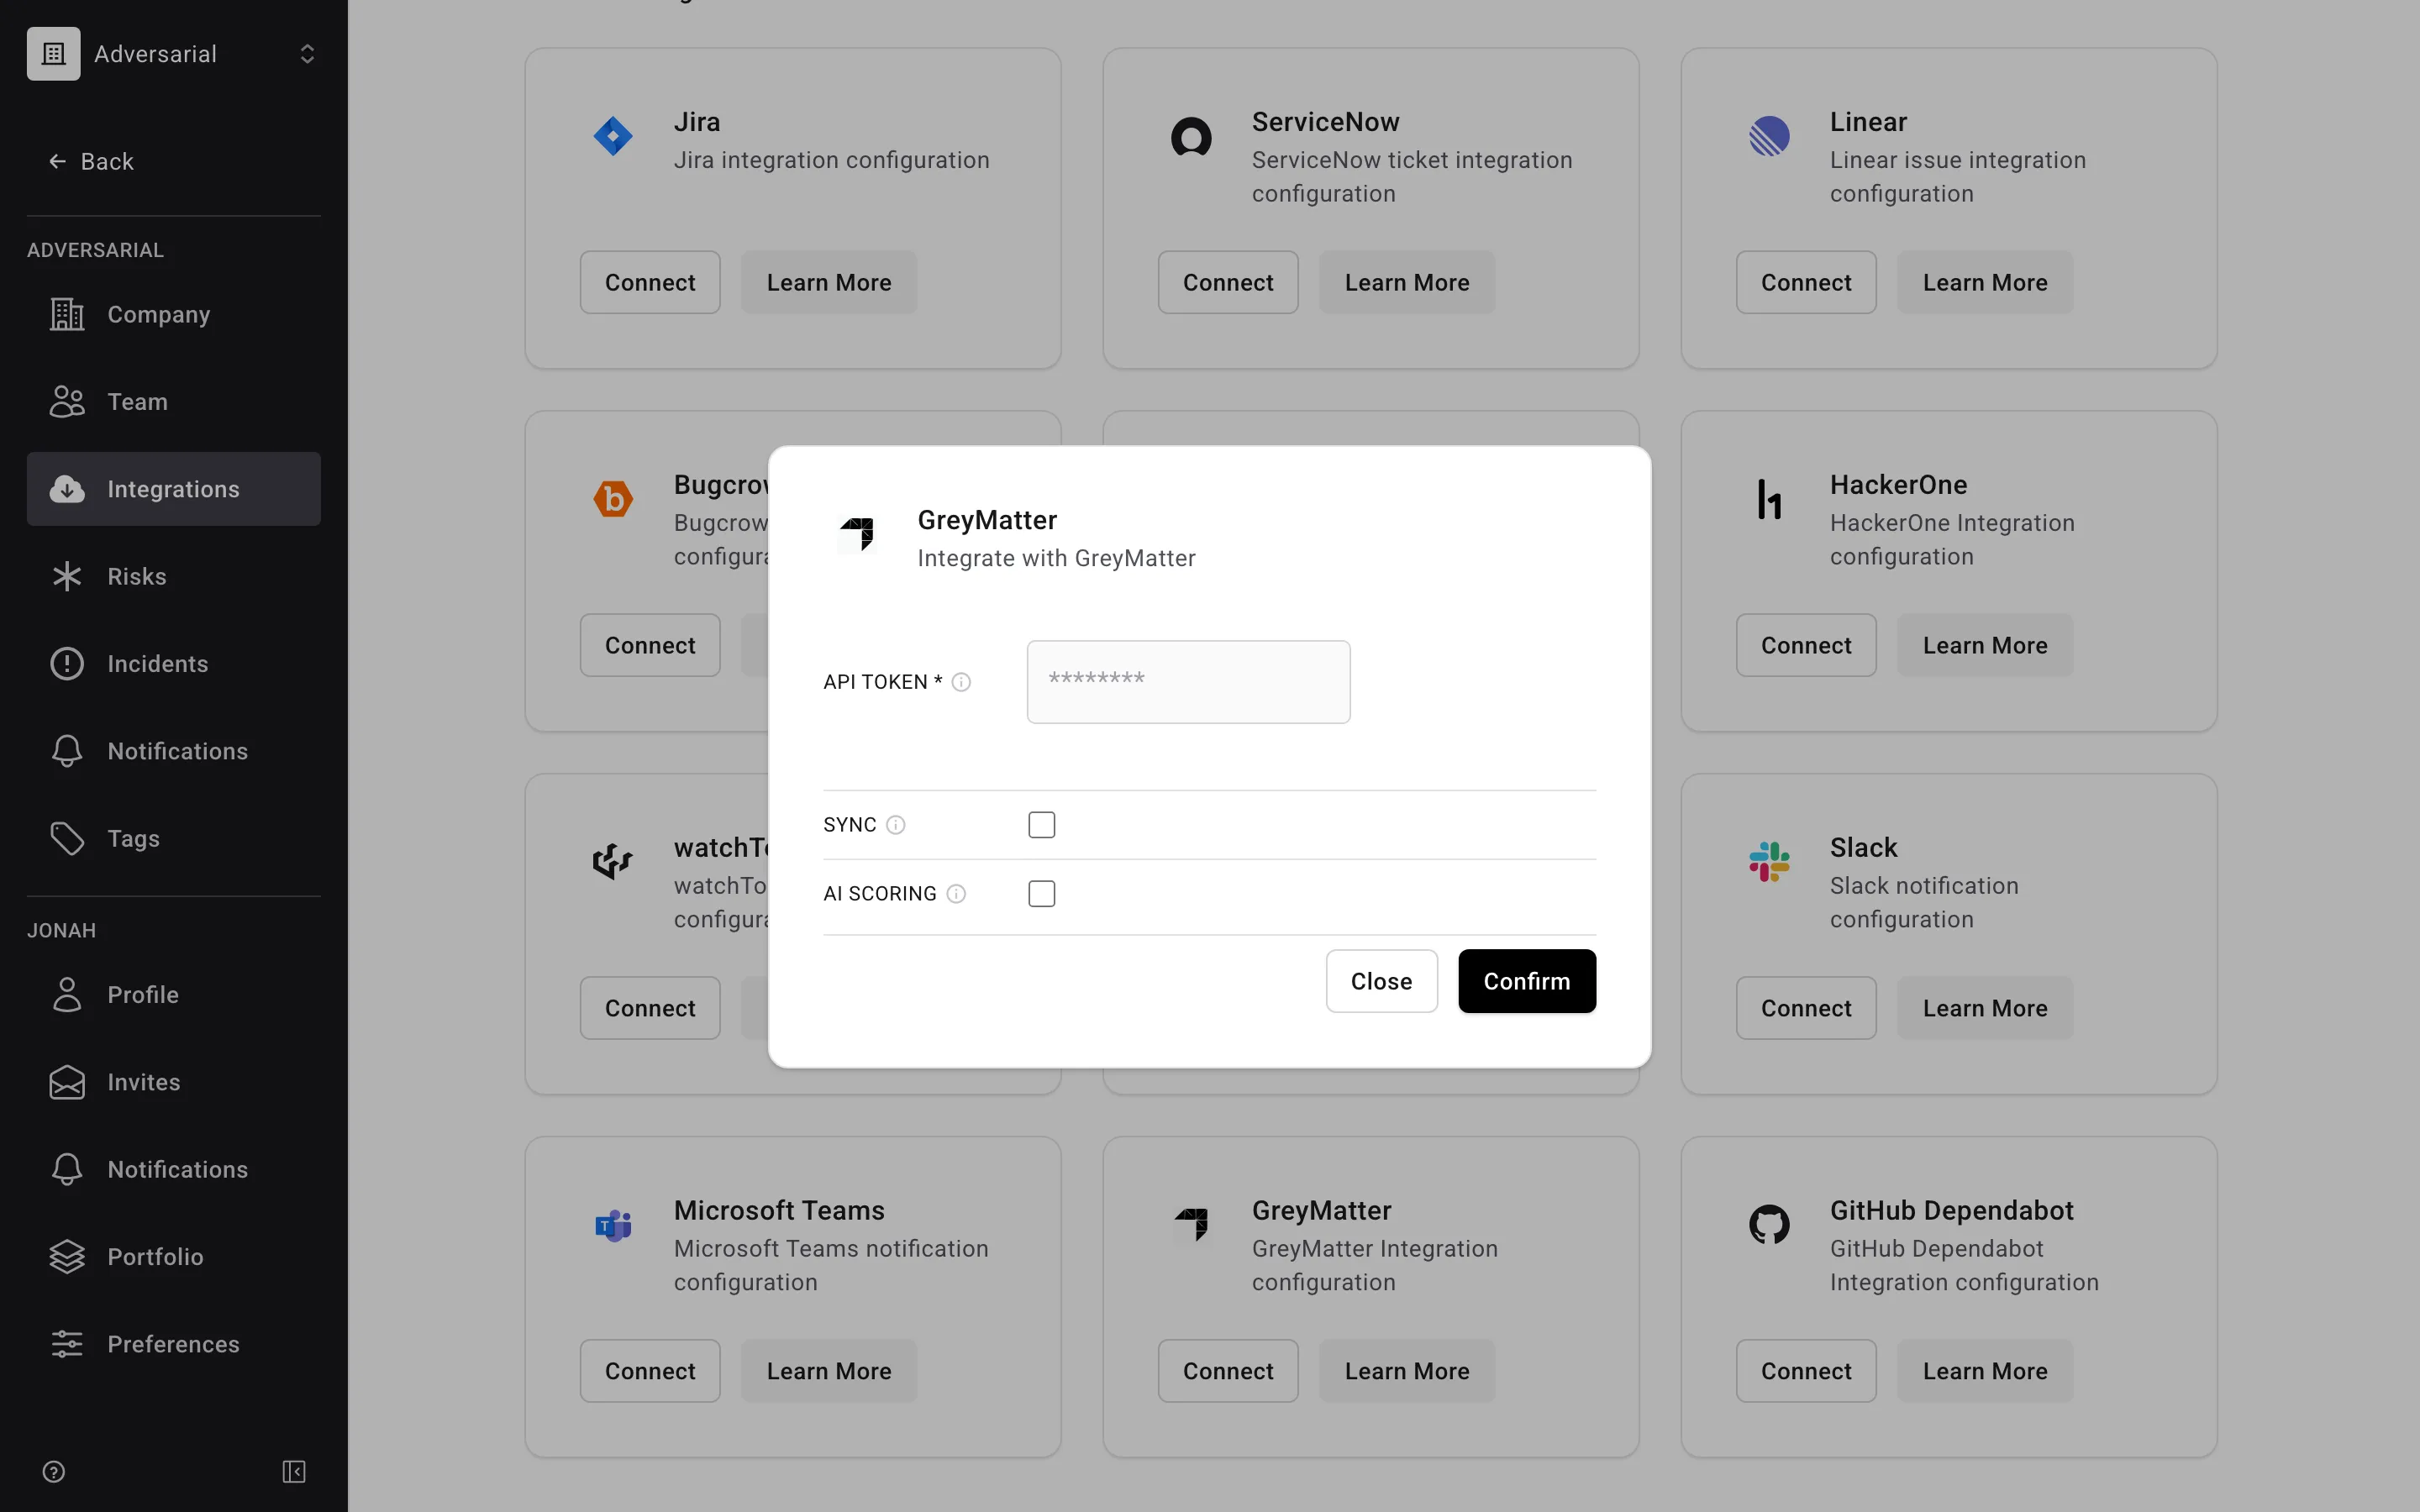Click the 'Integrate with GreyMatter' subtitle
The image size is (2420, 1512).
tap(1056, 558)
